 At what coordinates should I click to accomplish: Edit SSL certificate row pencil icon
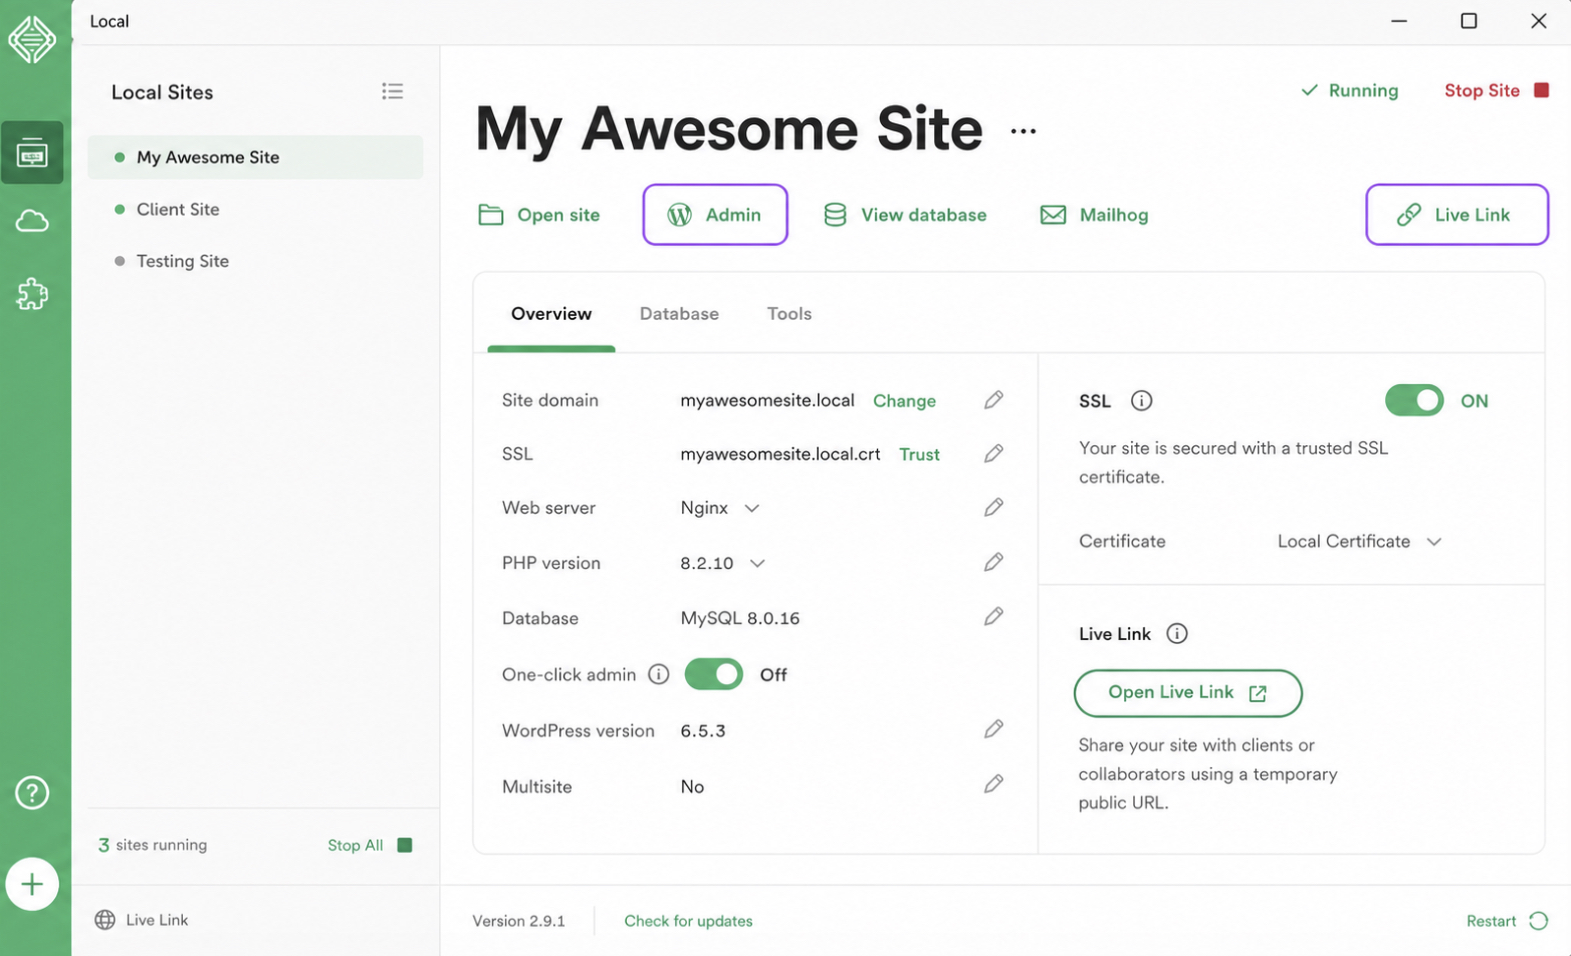click(x=993, y=454)
